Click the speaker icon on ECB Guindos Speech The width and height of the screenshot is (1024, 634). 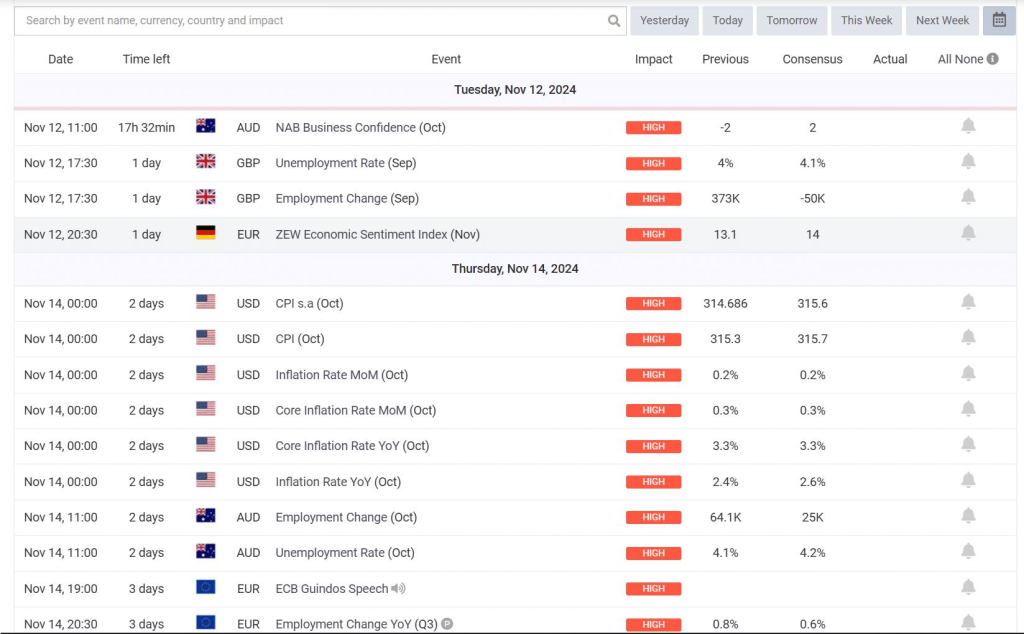pyautogui.click(x=398, y=588)
